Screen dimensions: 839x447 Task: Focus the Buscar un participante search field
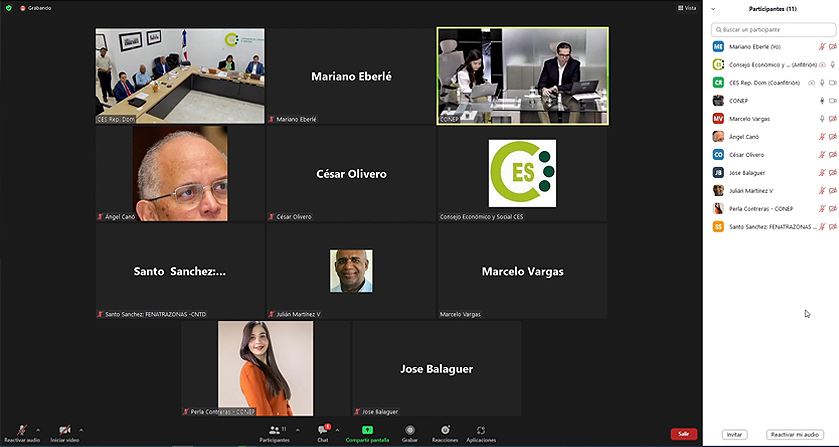773,30
